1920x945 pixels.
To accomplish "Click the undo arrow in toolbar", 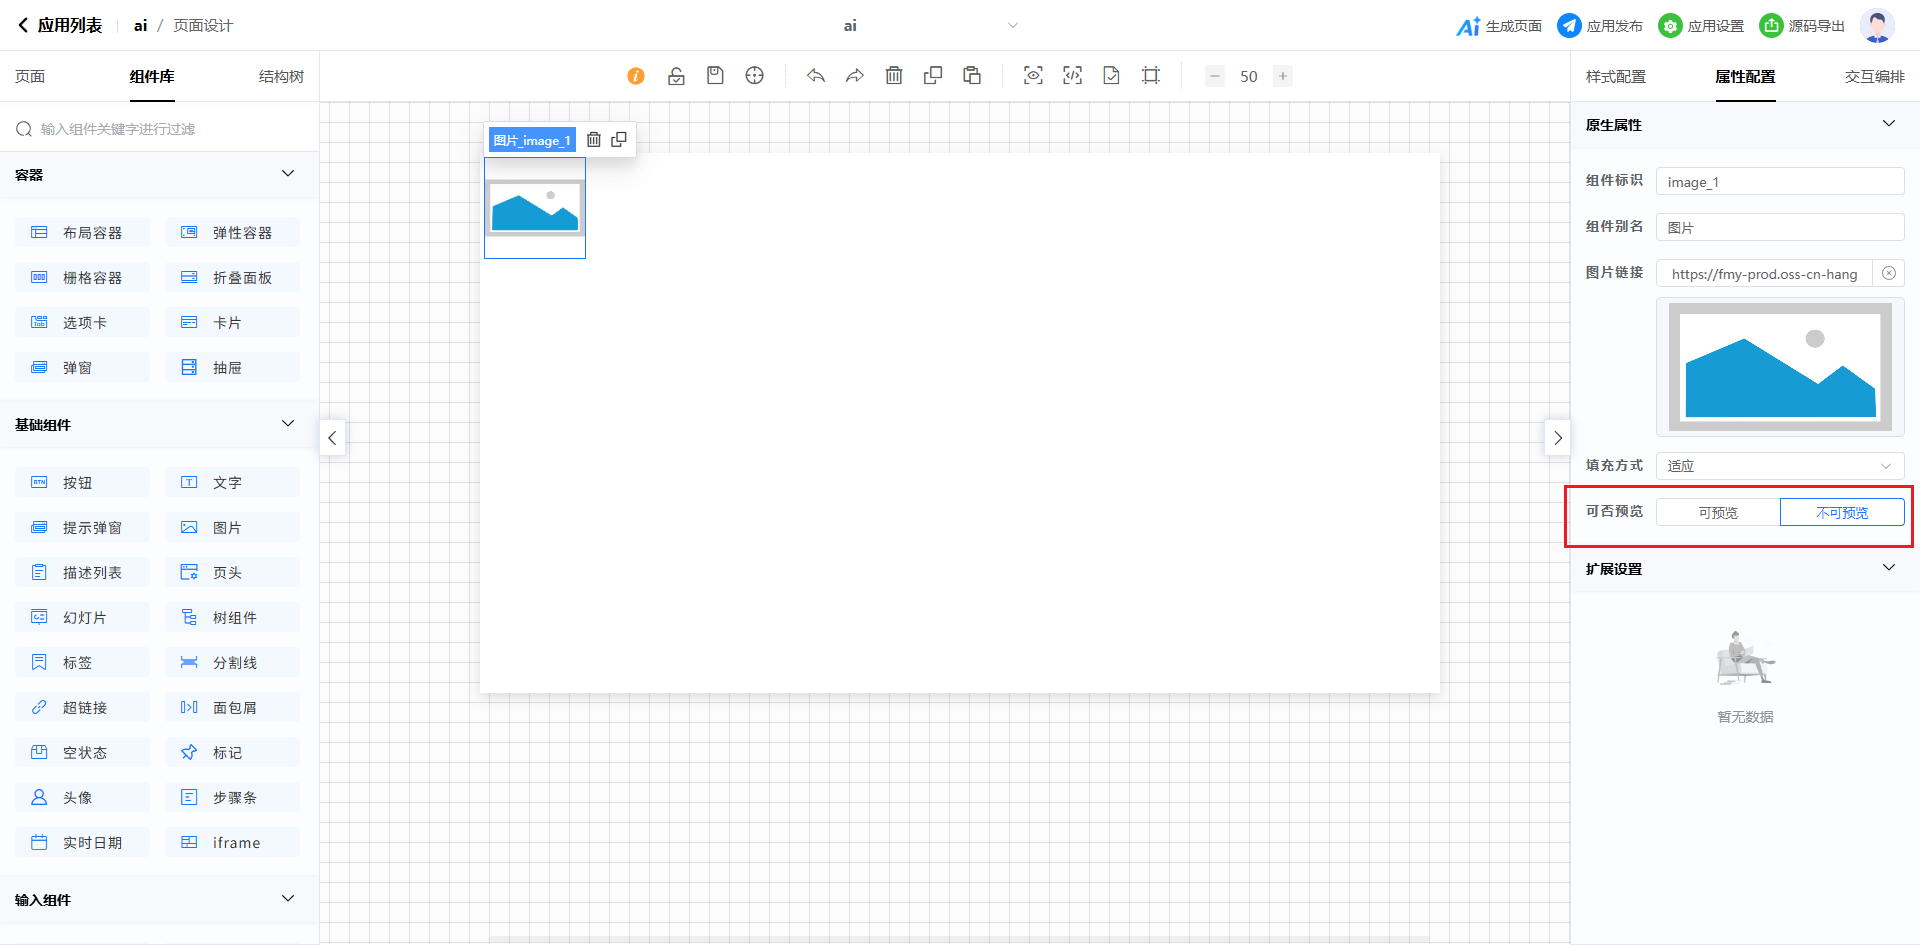I will (x=816, y=76).
